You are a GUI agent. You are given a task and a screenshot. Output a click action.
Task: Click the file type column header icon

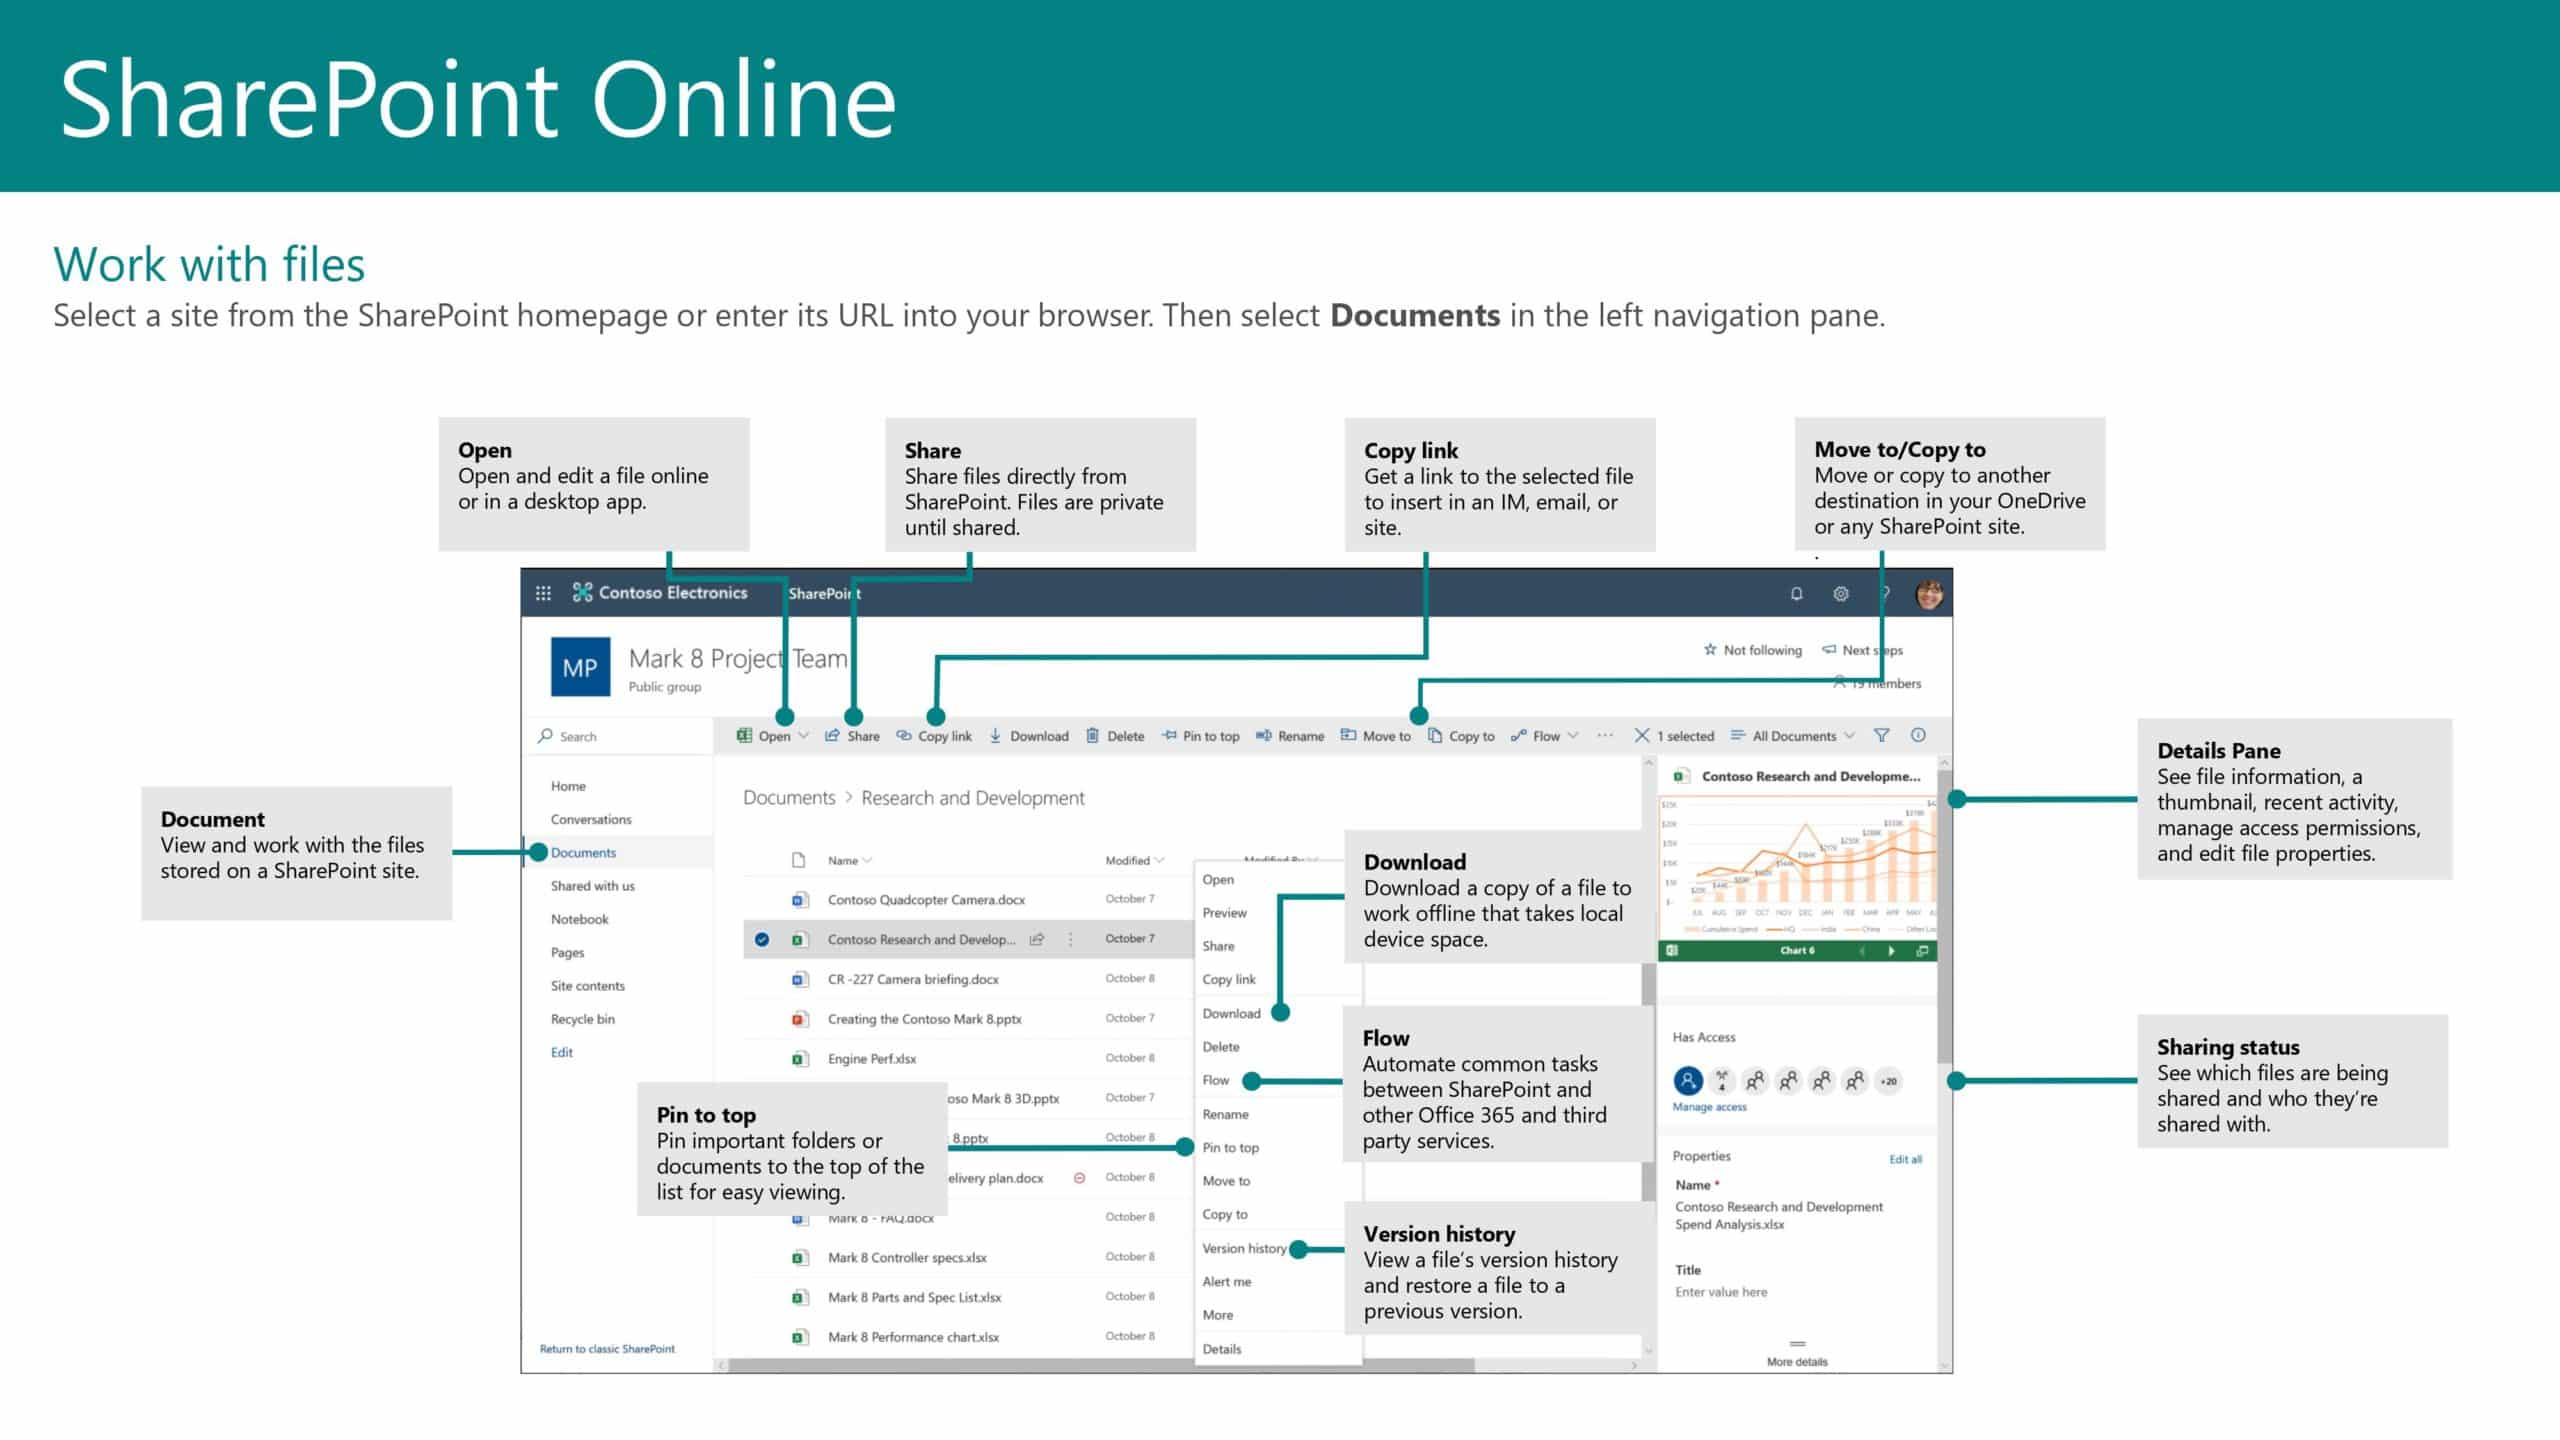tap(798, 860)
